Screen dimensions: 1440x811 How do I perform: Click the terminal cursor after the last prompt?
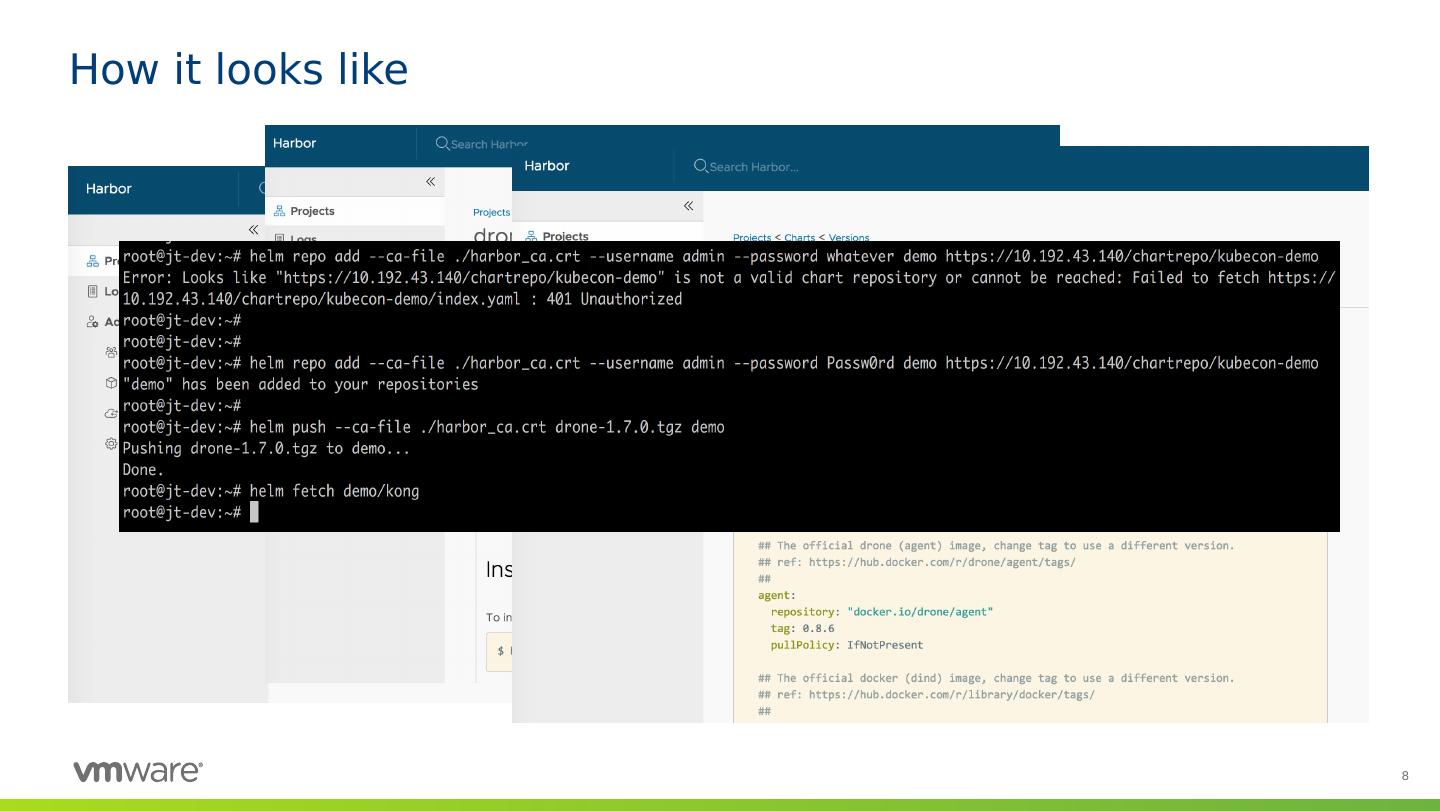click(254, 512)
